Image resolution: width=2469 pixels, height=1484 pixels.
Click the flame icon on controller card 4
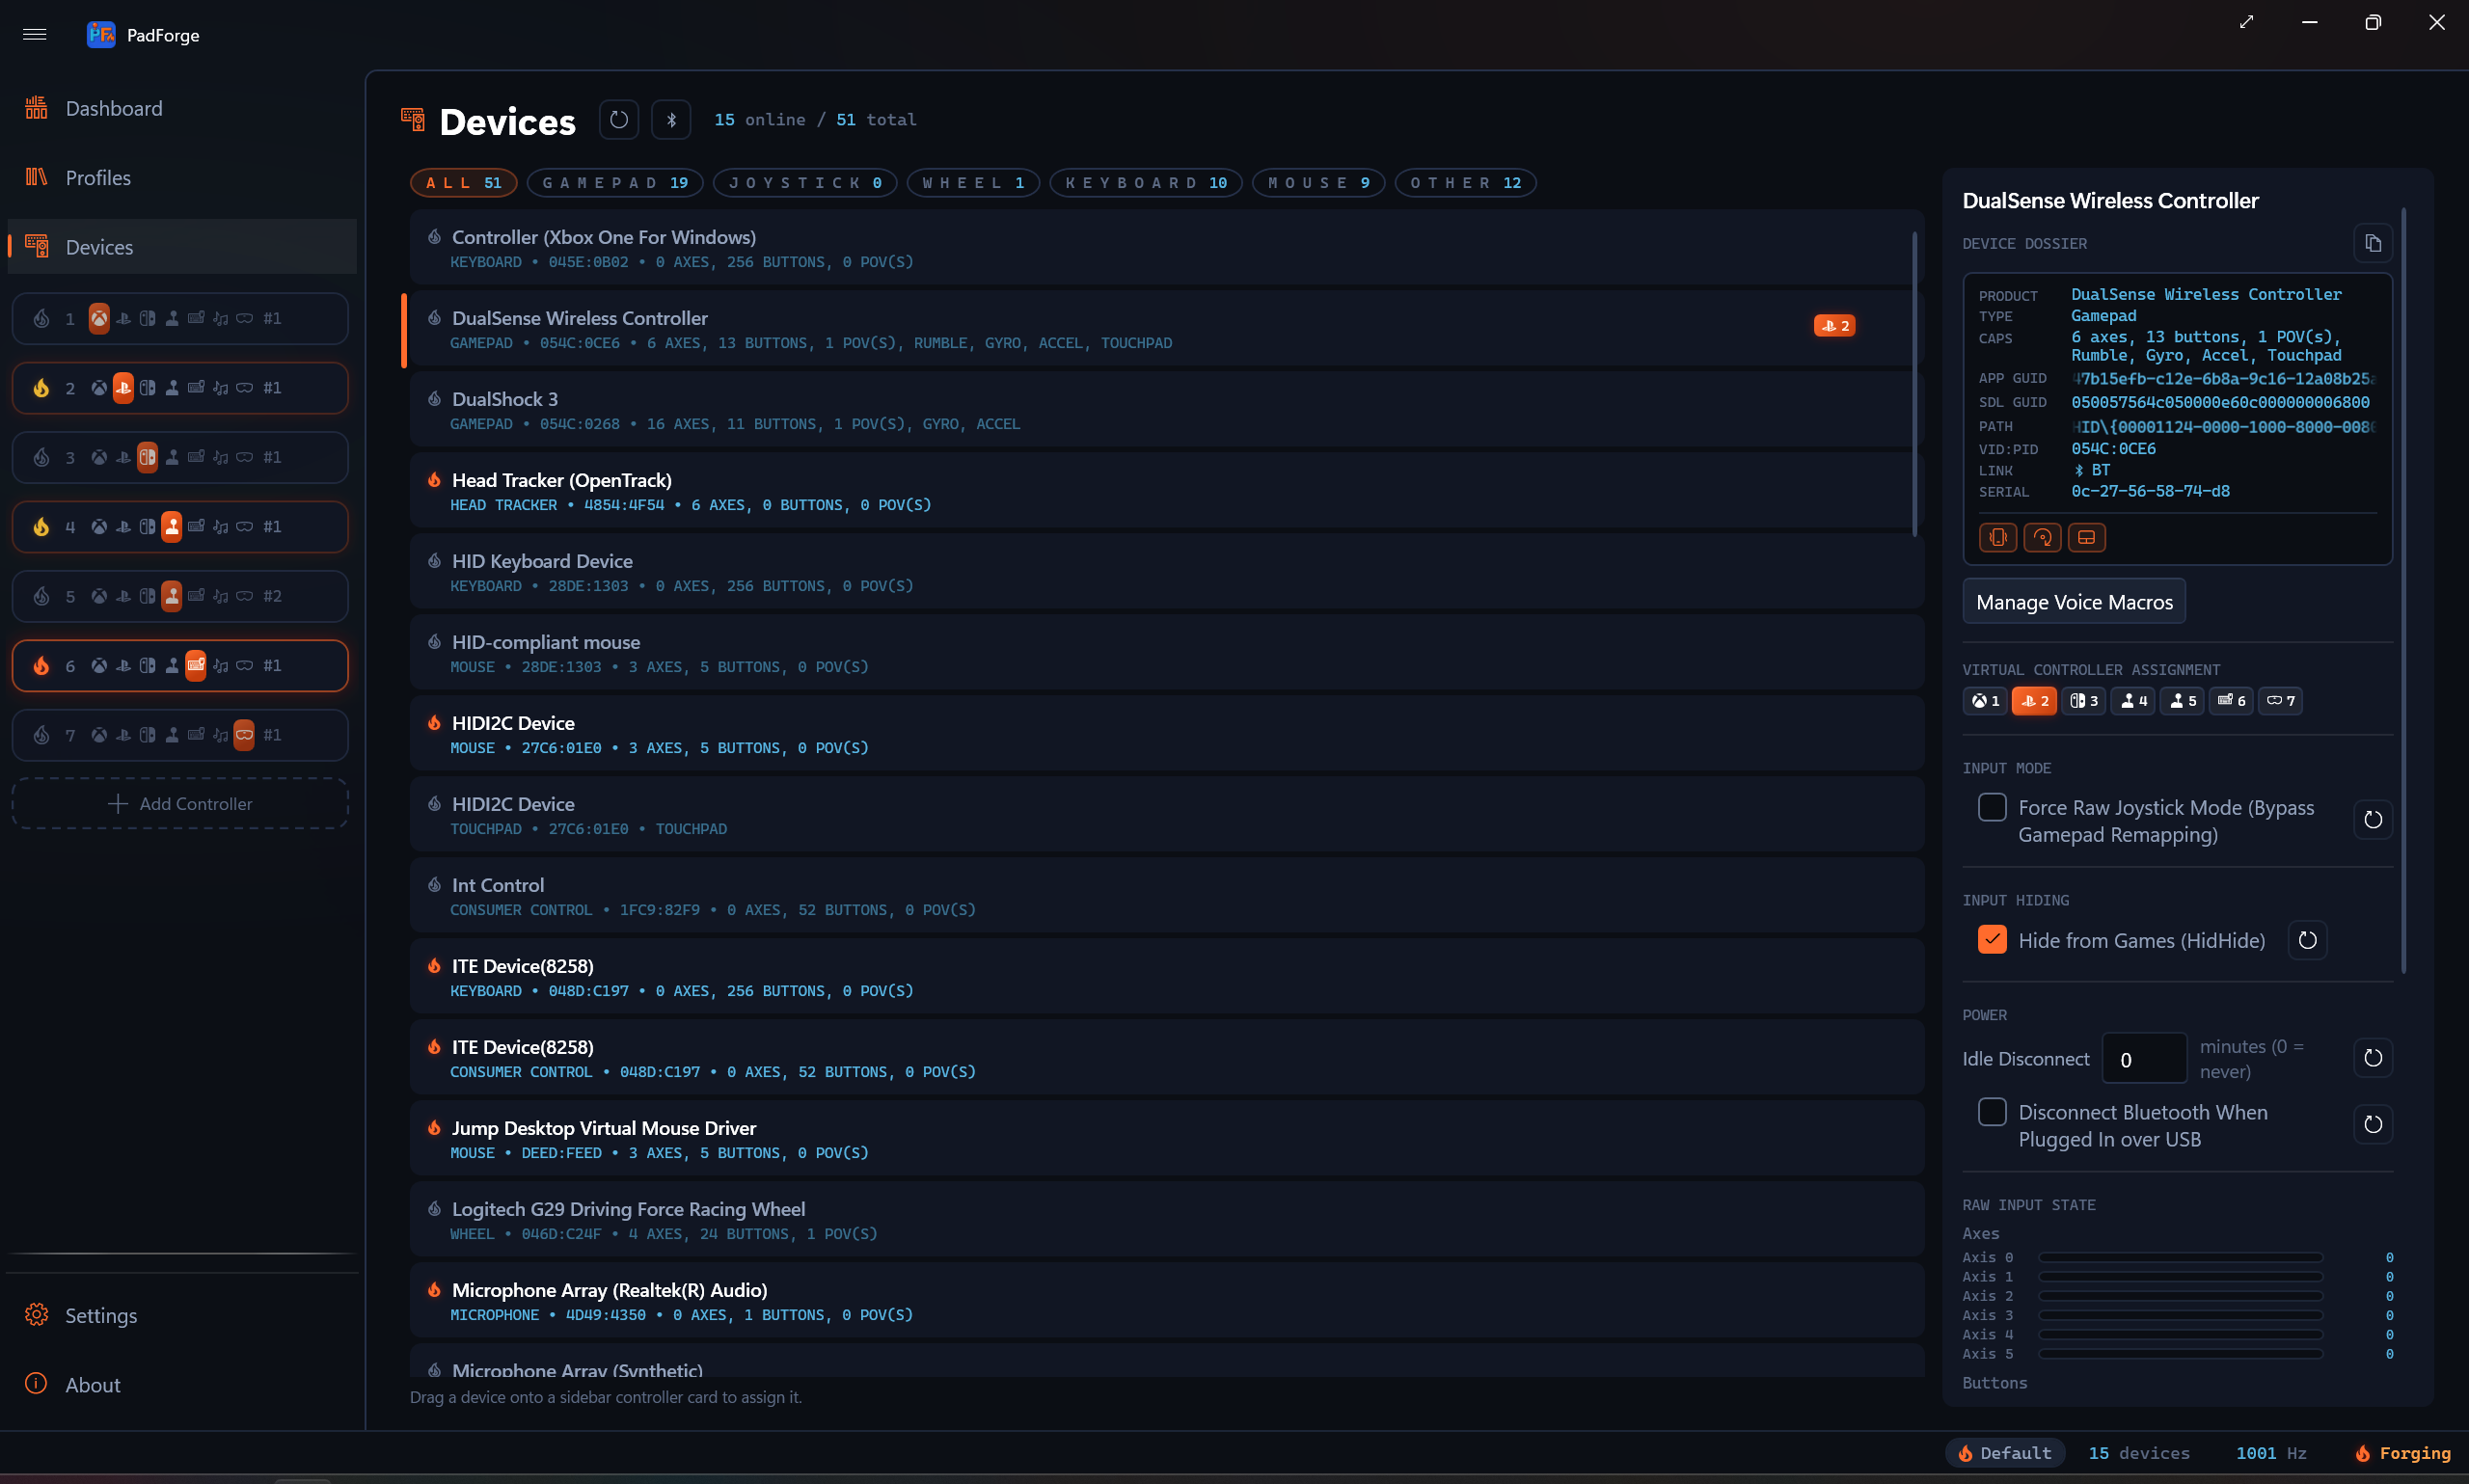click(x=41, y=526)
